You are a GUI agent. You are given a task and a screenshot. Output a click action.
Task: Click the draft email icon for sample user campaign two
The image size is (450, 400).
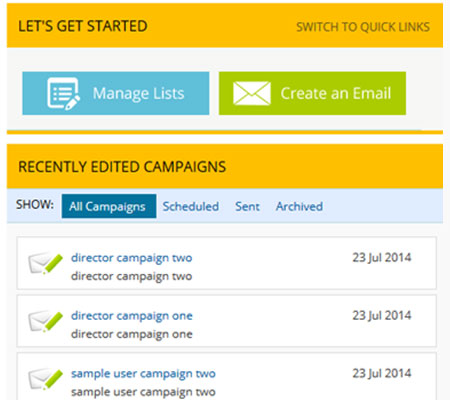pos(46,379)
